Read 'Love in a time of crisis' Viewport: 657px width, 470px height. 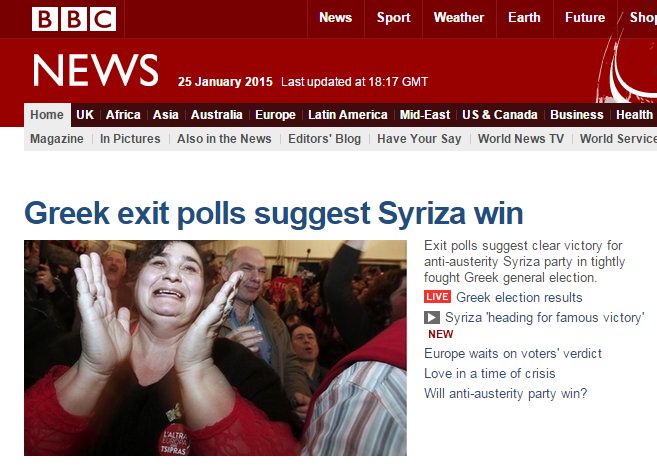point(490,373)
